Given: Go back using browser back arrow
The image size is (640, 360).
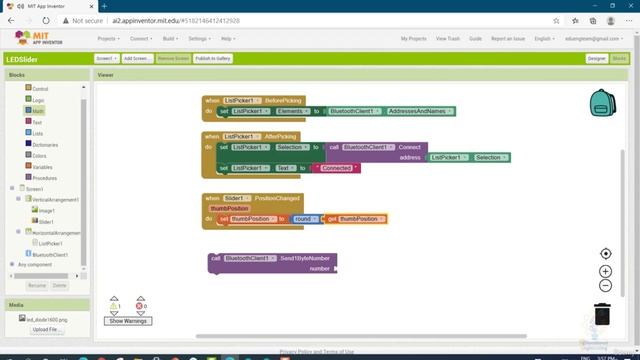Looking at the screenshot, I should coord(11,20).
